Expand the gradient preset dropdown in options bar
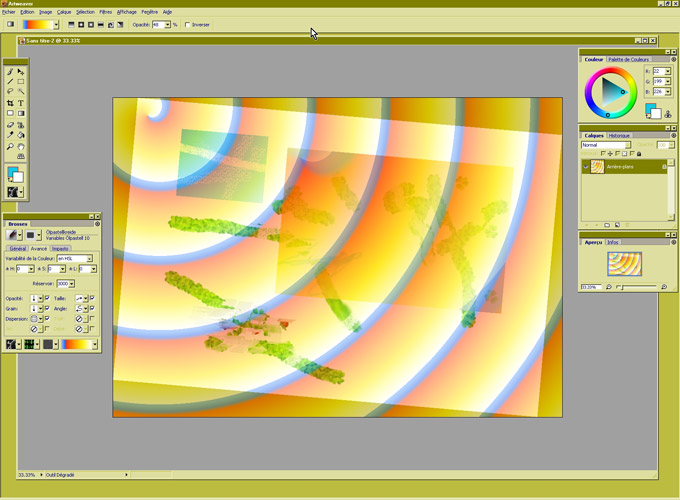 pyautogui.click(x=56, y=25)
